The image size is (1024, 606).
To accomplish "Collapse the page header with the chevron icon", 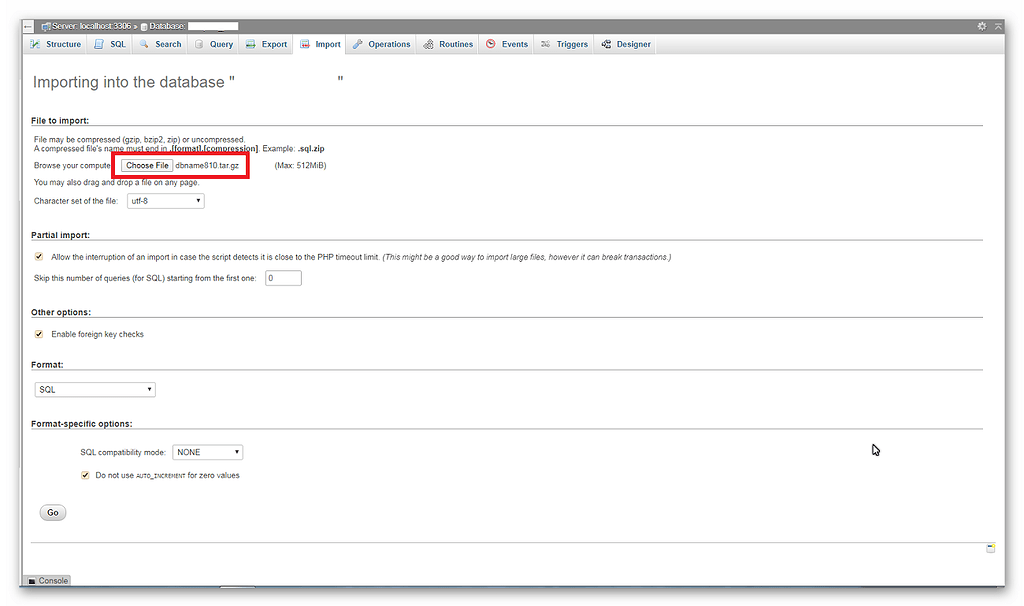I will tap(997, 26).
